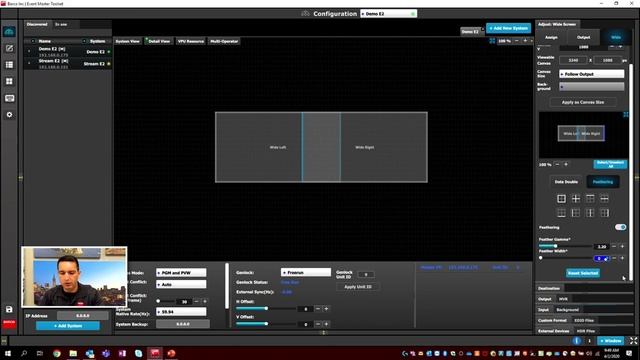
Task: Open the Configuration page from the sidebar
Action: [x=9, y=32]
